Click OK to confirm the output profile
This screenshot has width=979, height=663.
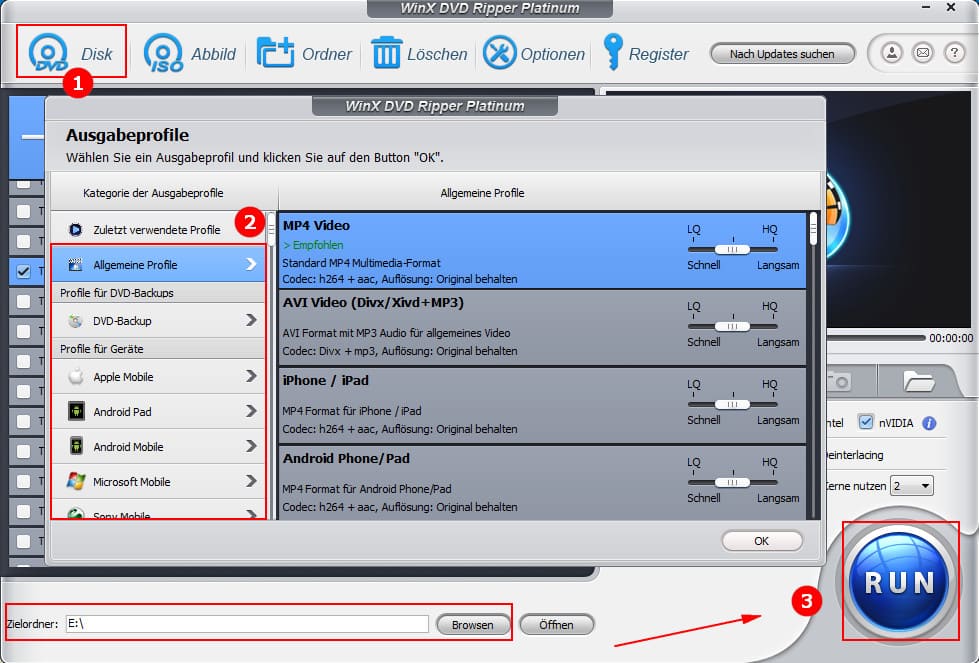[762, 541]
